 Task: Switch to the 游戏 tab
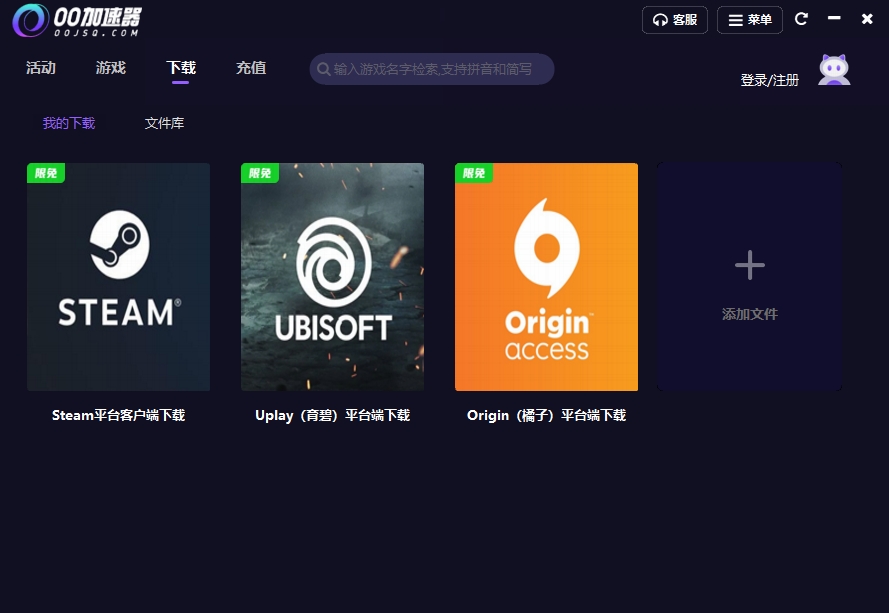pos(111,68)
